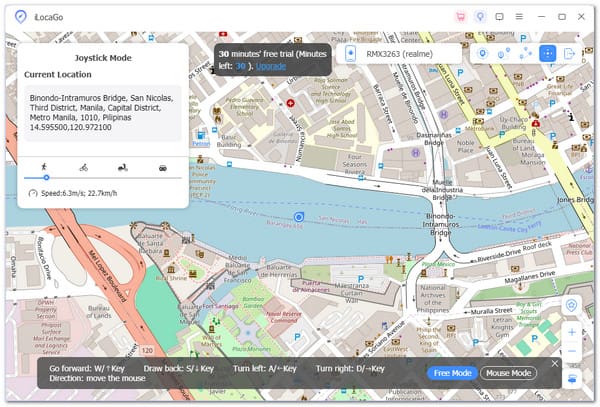Click the joystick icon at bottom right

click(x=572, y=379)
